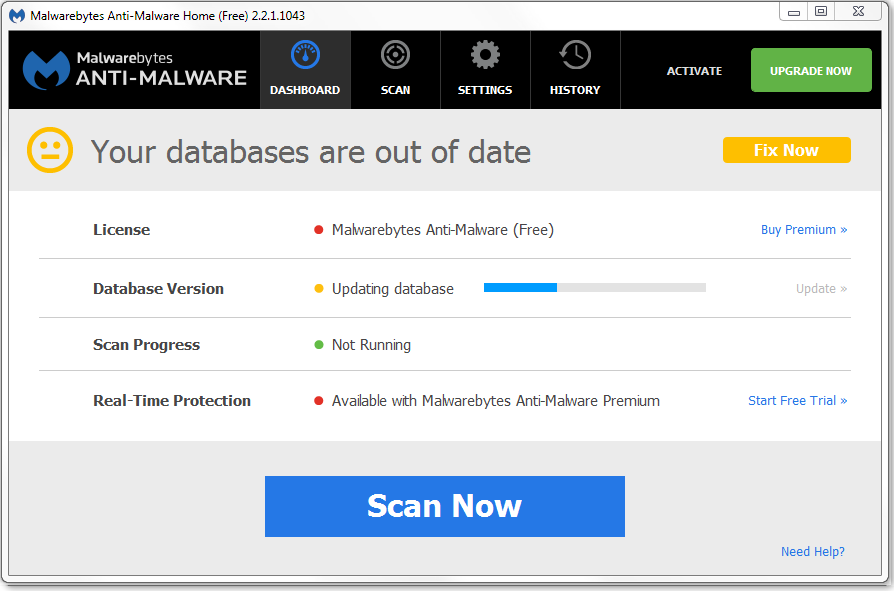The height and width of the screenshot is (591, 894).
Task: Click the yellow neutral face status icon
Action: [x=50, y=150]
